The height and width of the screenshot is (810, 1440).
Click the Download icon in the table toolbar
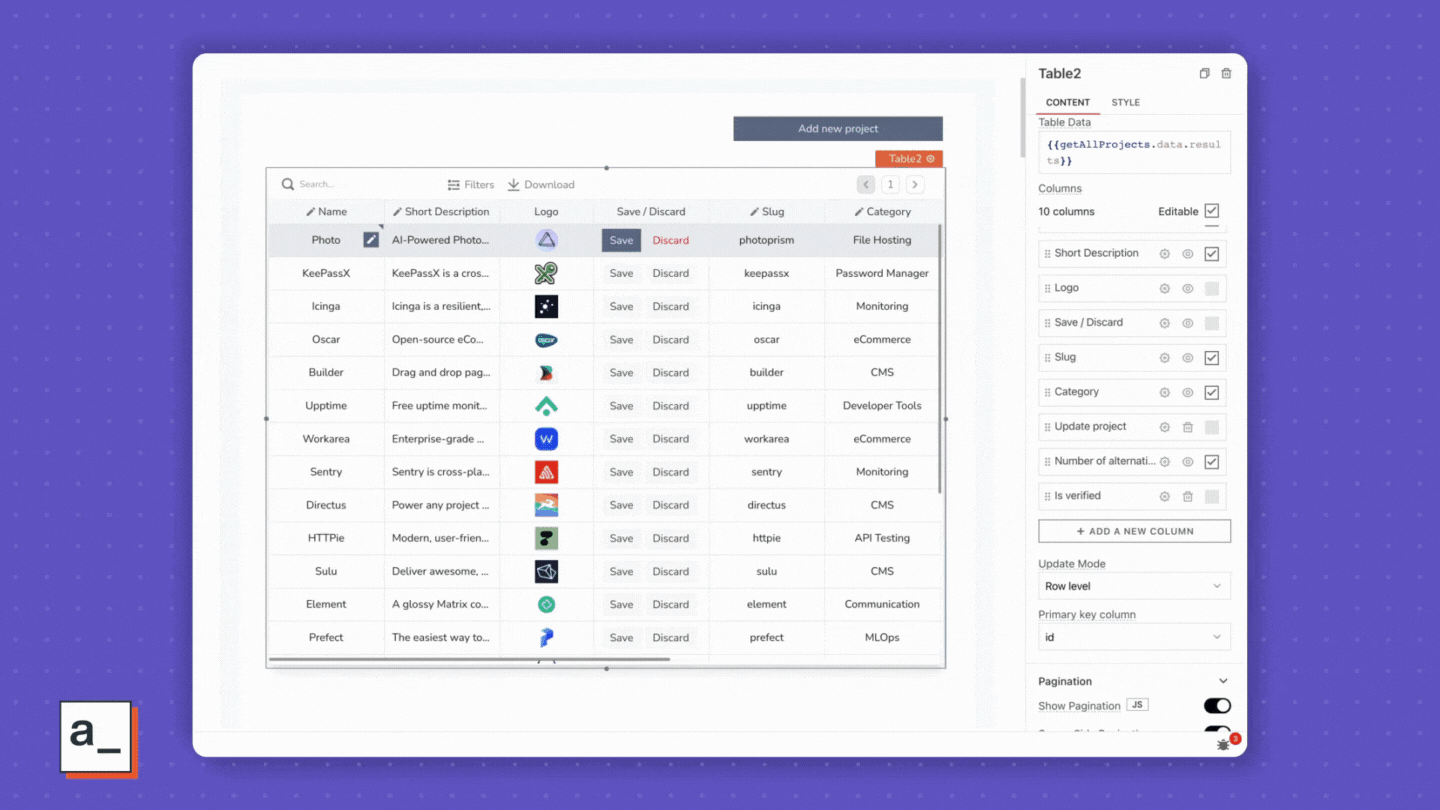point(514,185)
